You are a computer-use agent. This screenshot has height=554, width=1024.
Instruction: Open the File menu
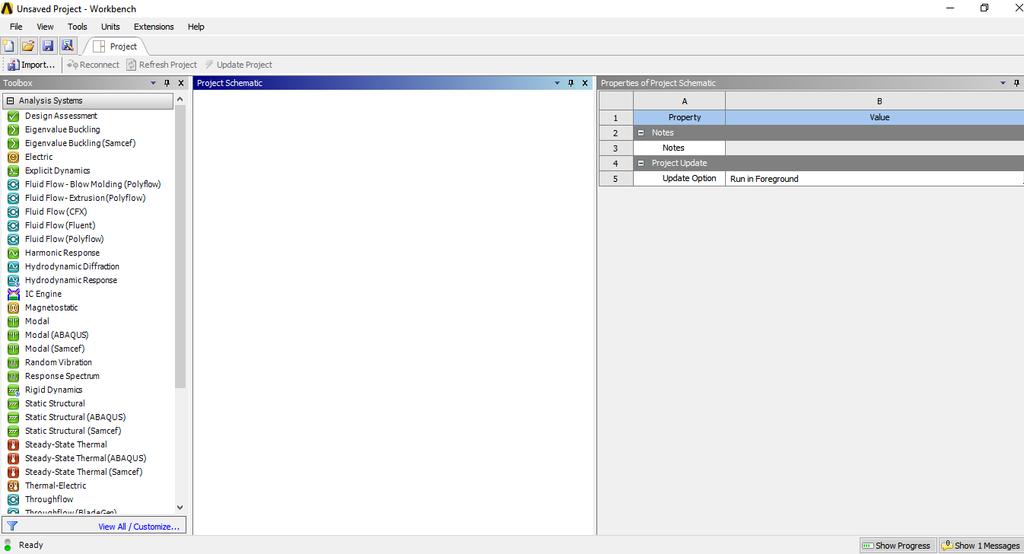tap(16, 27)
